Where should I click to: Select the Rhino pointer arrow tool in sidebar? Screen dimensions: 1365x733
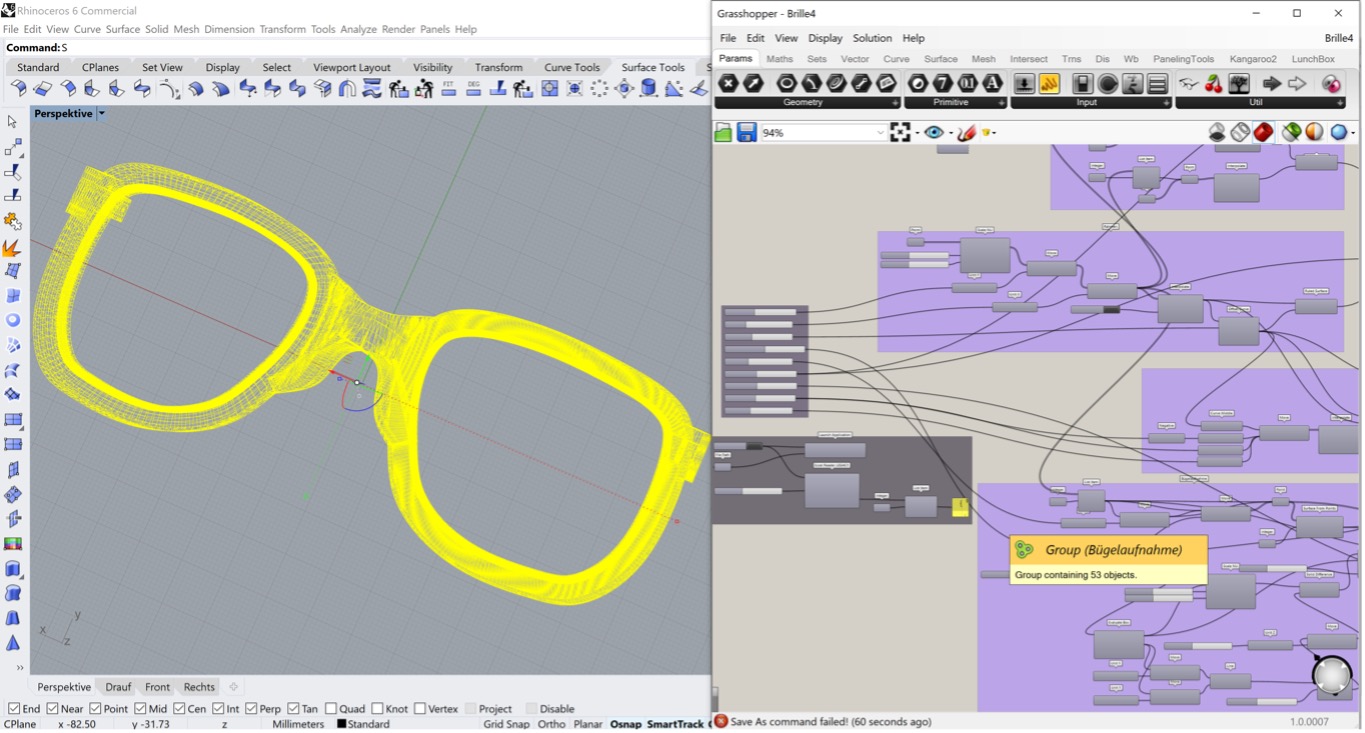(x=12, y=122)
